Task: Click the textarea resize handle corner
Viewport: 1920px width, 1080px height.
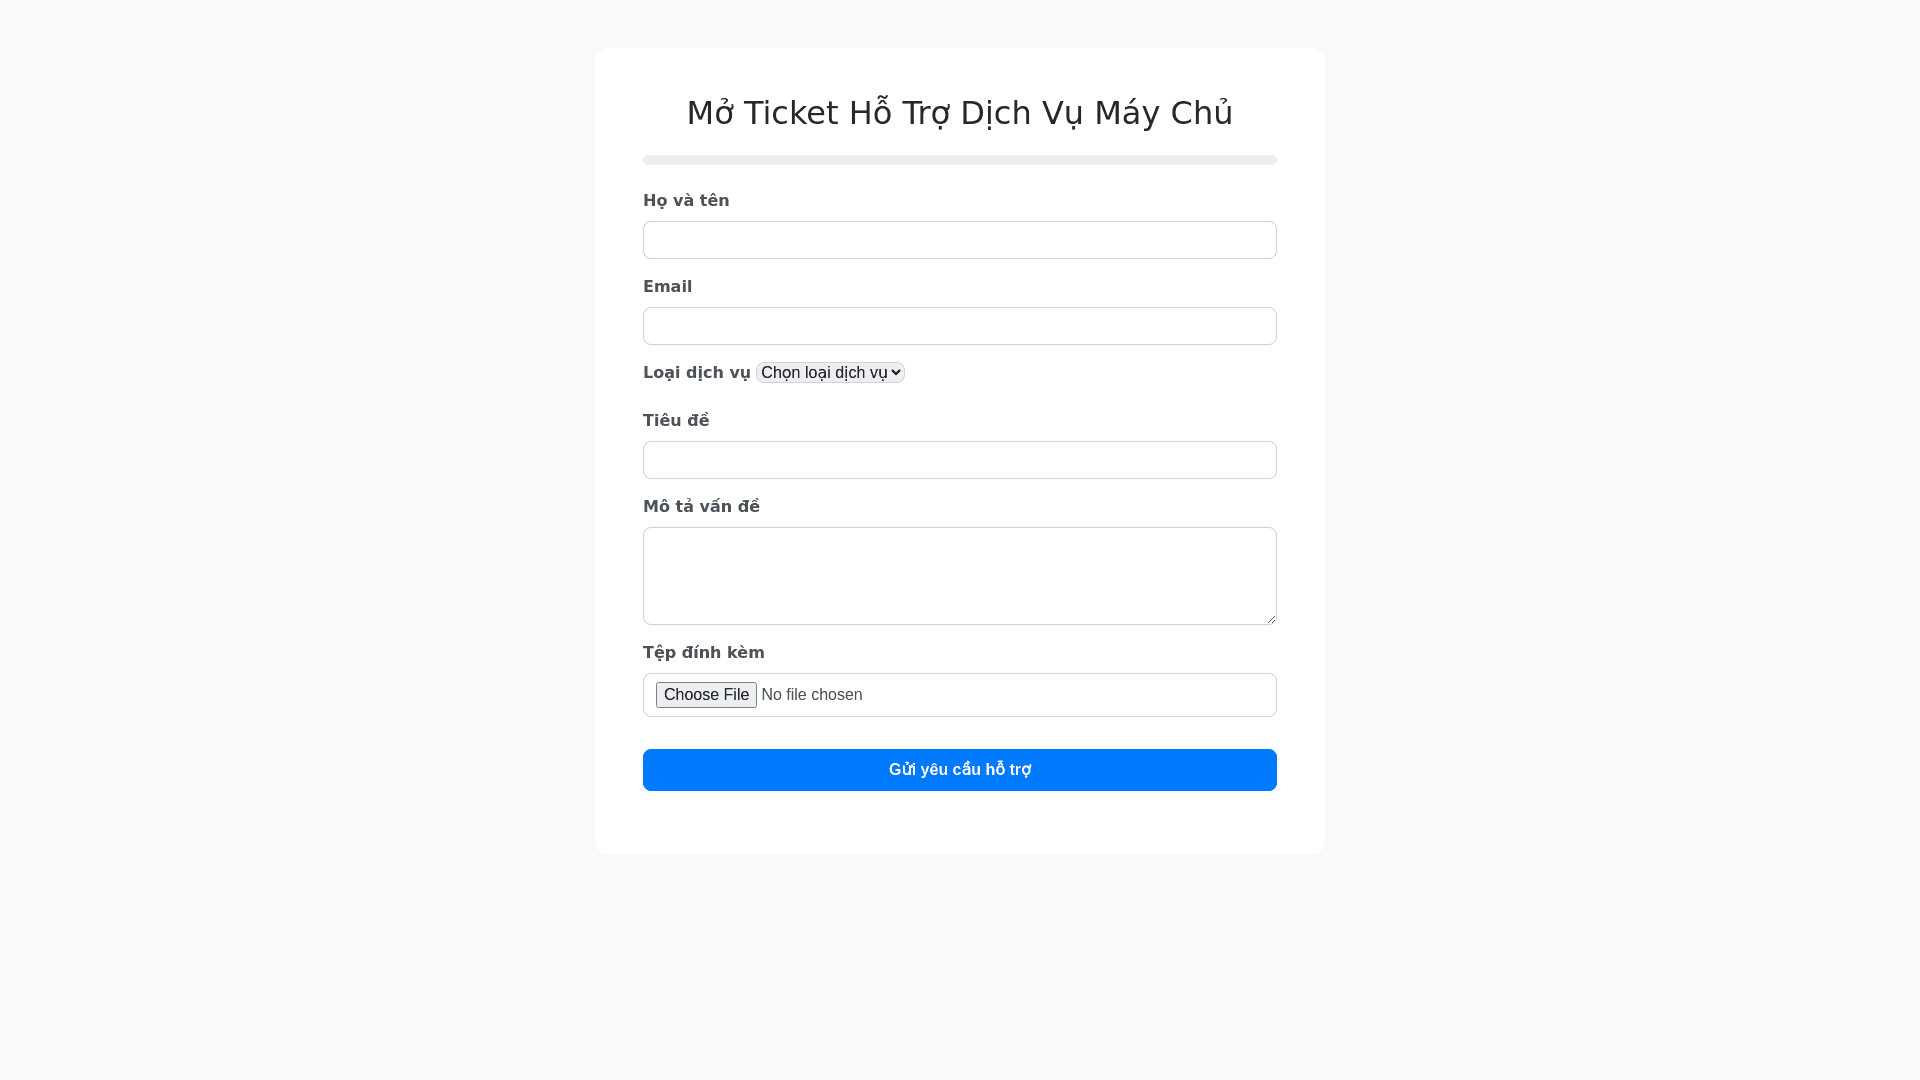Action: tap(1271, 619)
